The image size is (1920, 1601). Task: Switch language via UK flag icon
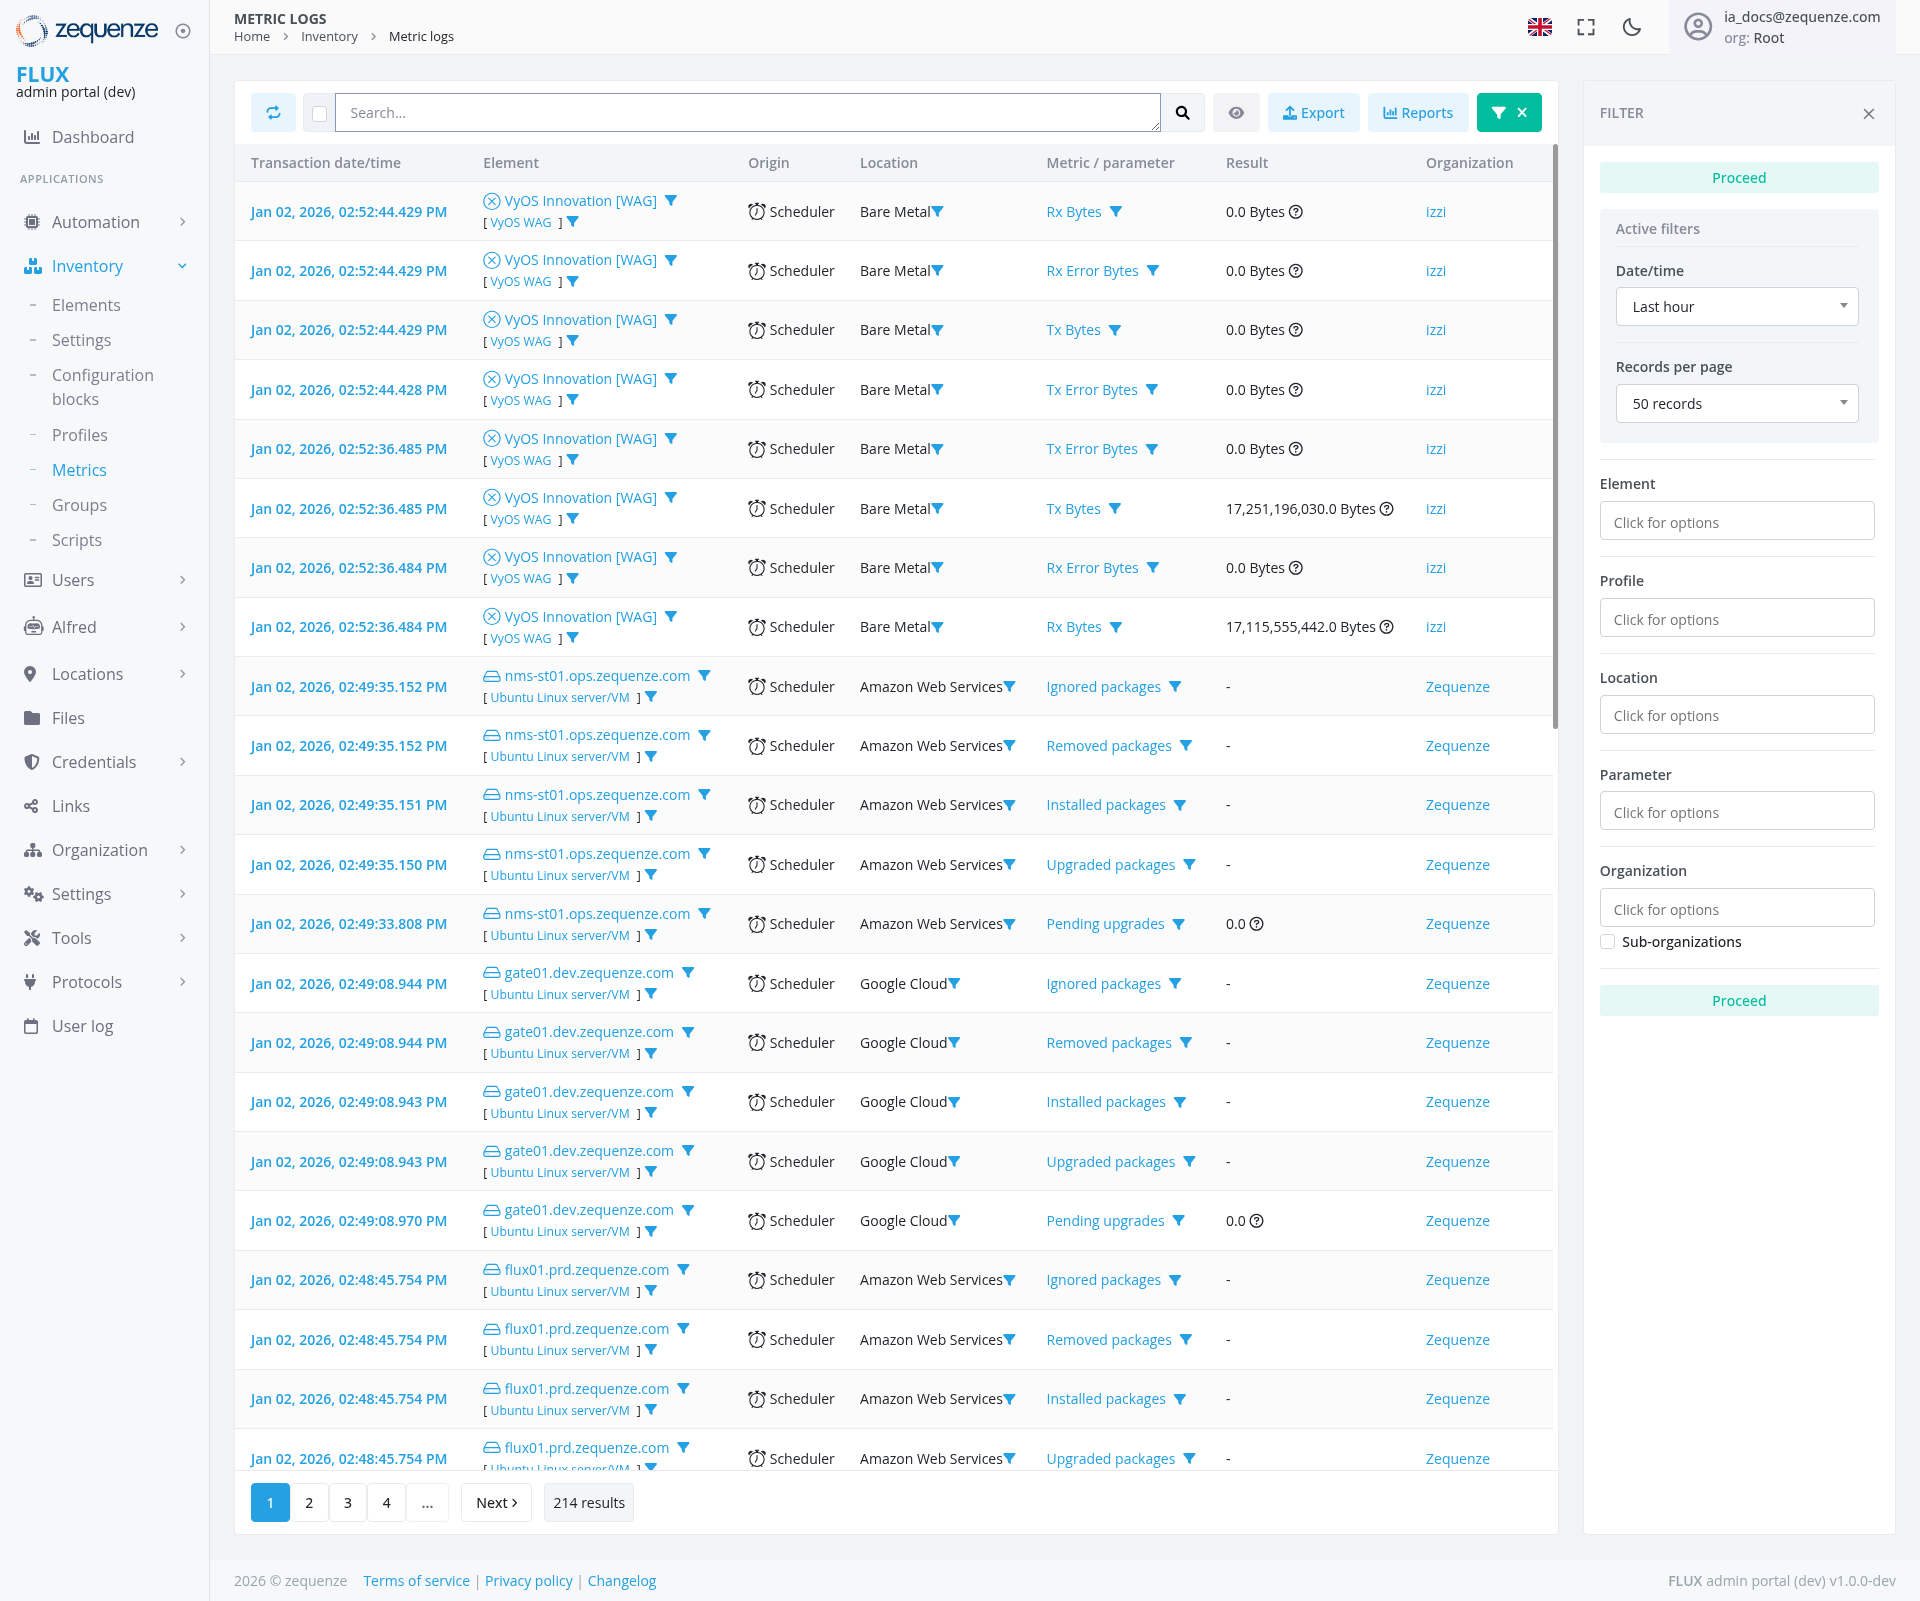coord(1540,27)
